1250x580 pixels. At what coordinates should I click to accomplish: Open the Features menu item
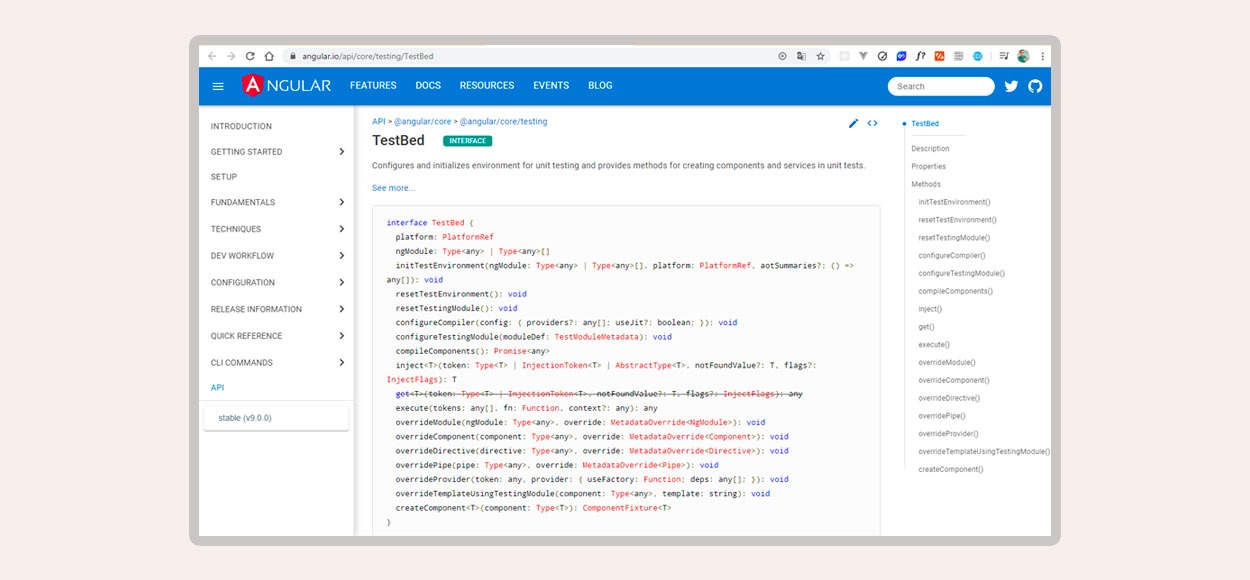(x=373, y=86)
